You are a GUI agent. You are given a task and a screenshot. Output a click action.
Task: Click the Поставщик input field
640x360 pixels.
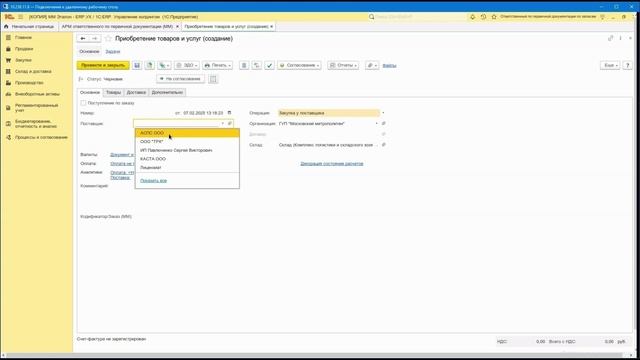click(176, 123)
